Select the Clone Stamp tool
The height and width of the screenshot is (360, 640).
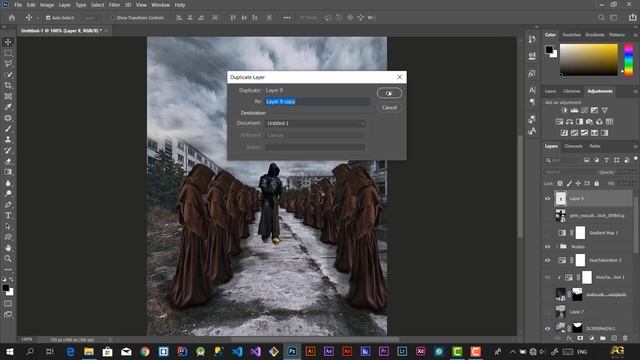tap(8, 140)
